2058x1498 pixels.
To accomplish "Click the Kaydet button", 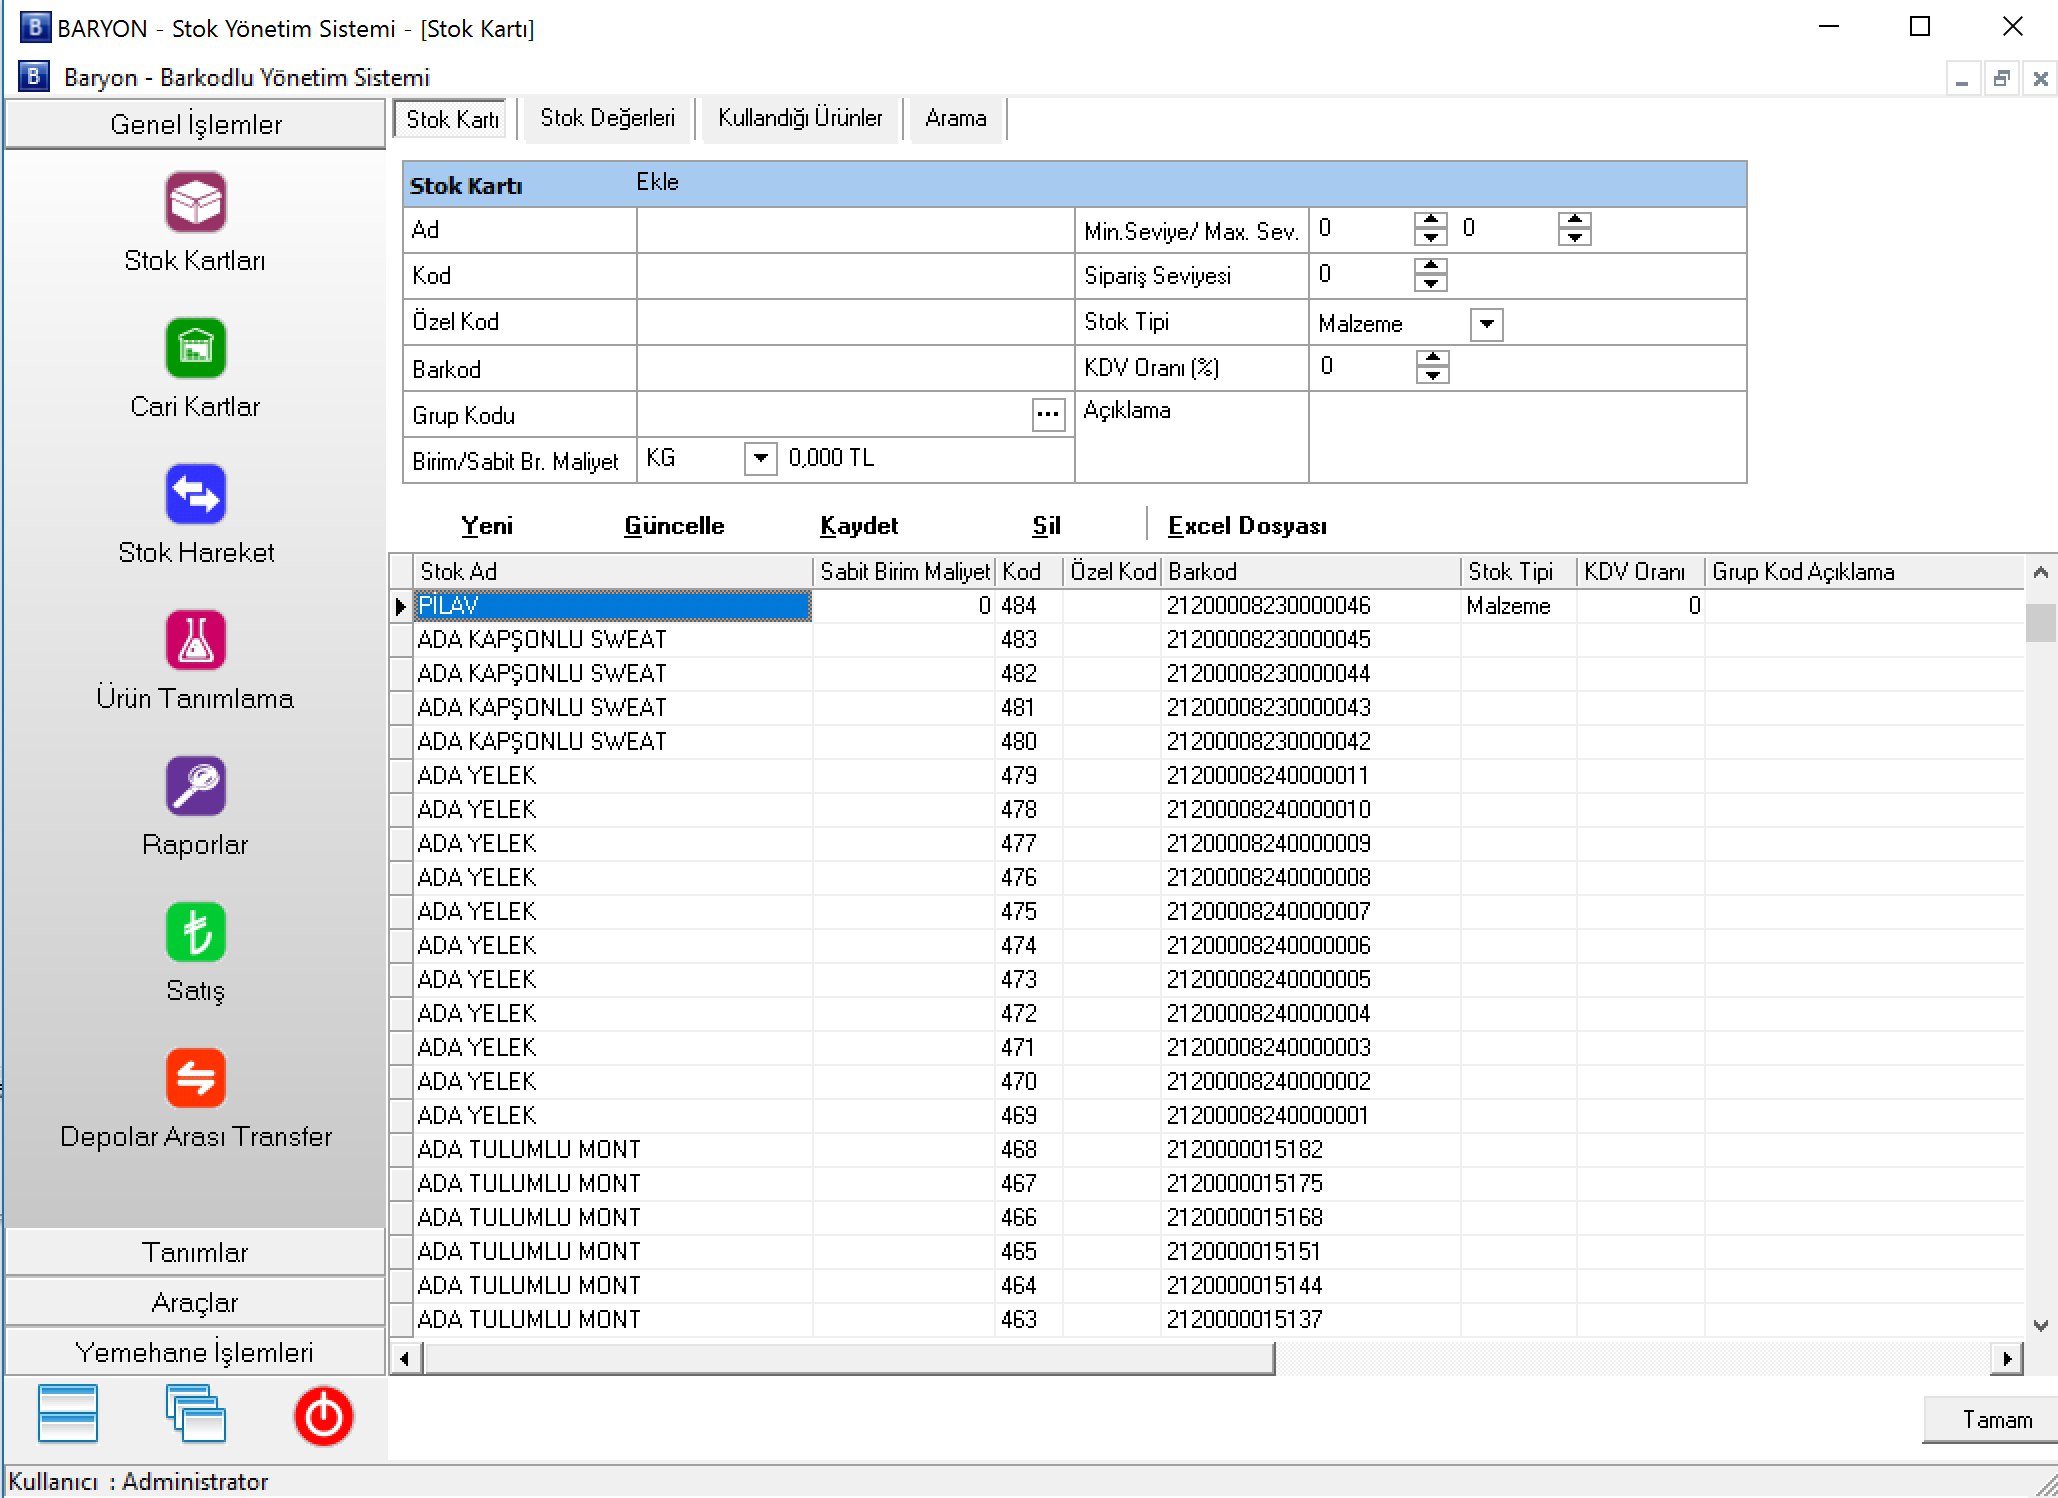I will tap(859, 526).
